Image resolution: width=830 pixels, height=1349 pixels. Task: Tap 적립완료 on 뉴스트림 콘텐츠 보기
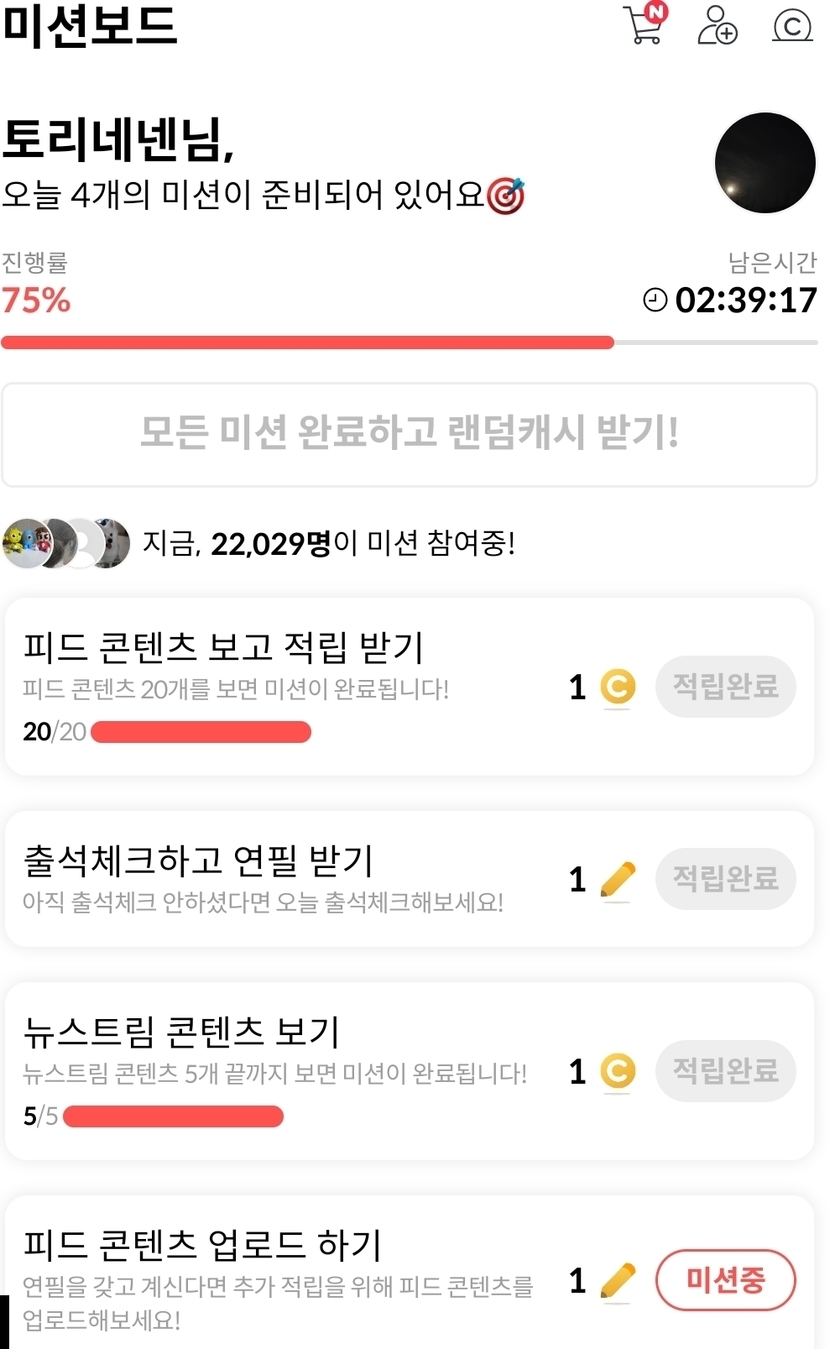(725, 1071)
